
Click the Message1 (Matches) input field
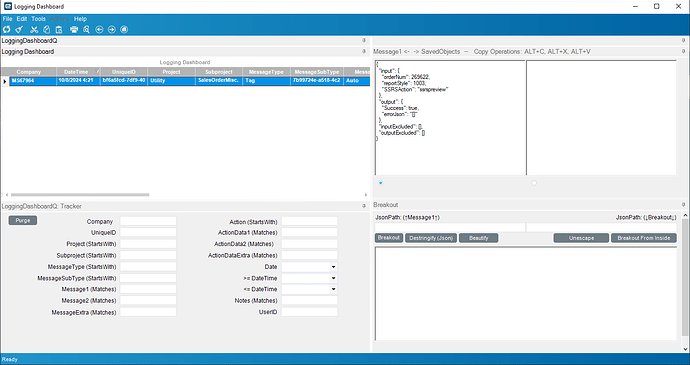pos(148,289)
